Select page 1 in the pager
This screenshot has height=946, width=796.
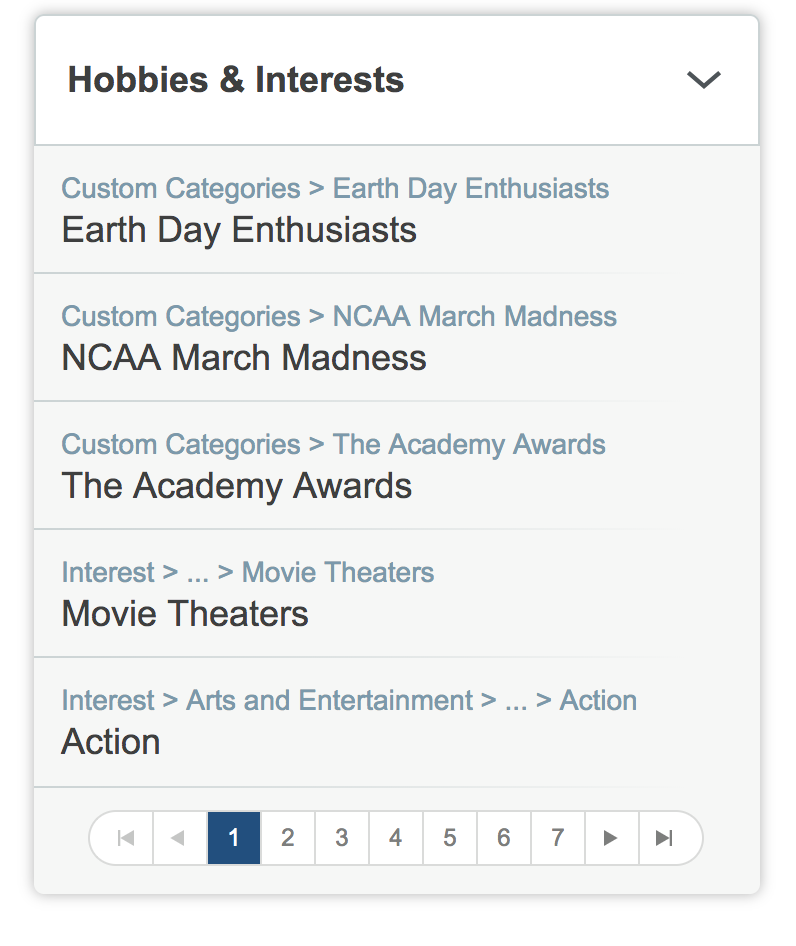[234, 838]
